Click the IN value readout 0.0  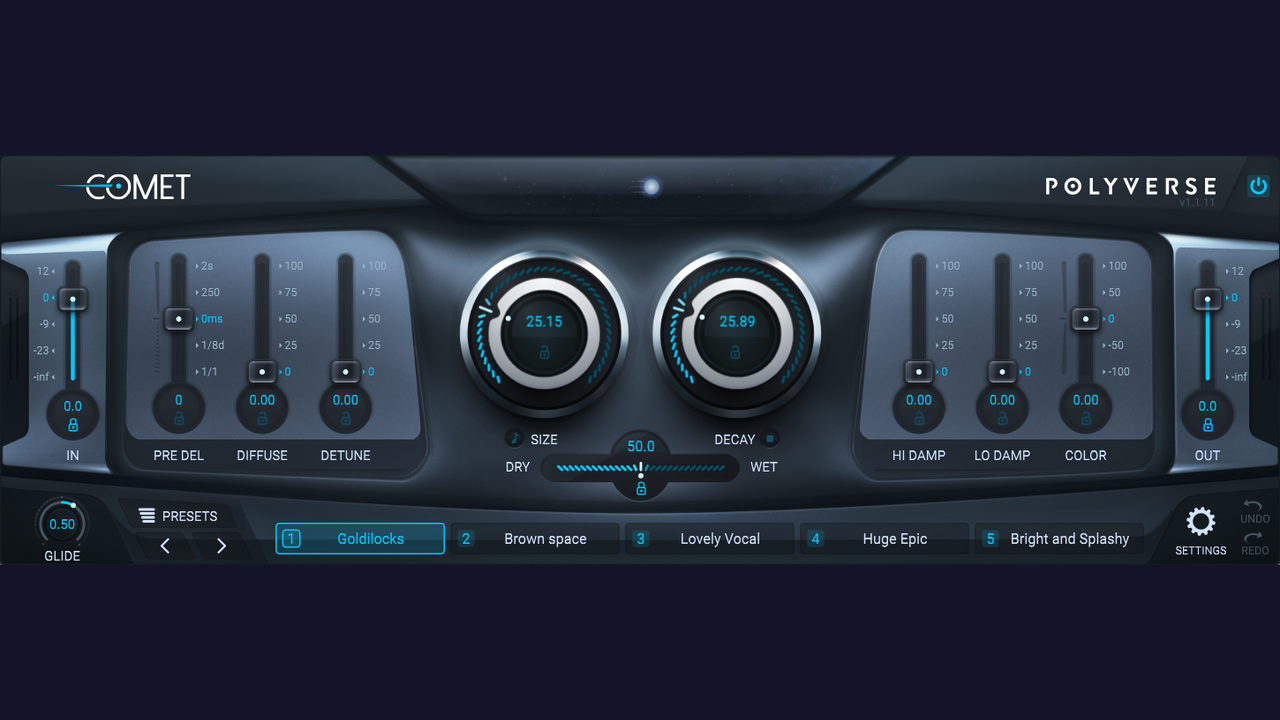[73, 406]
